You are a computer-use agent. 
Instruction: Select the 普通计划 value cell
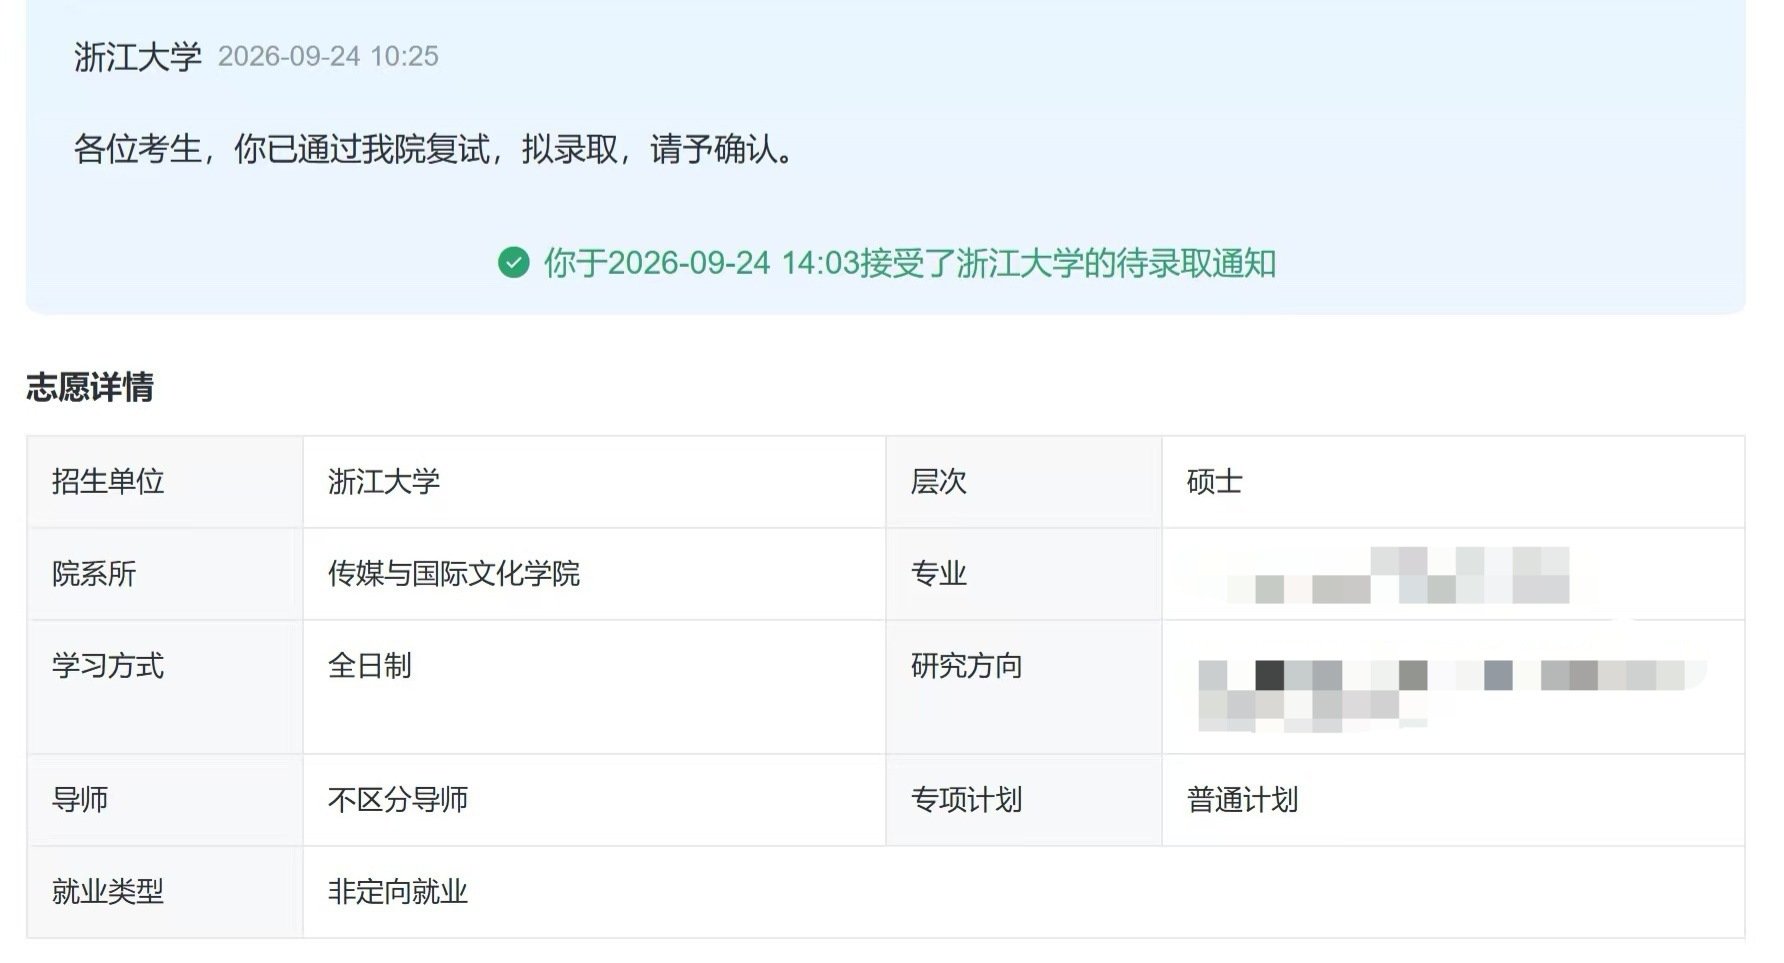click(x=1453, y=800)
